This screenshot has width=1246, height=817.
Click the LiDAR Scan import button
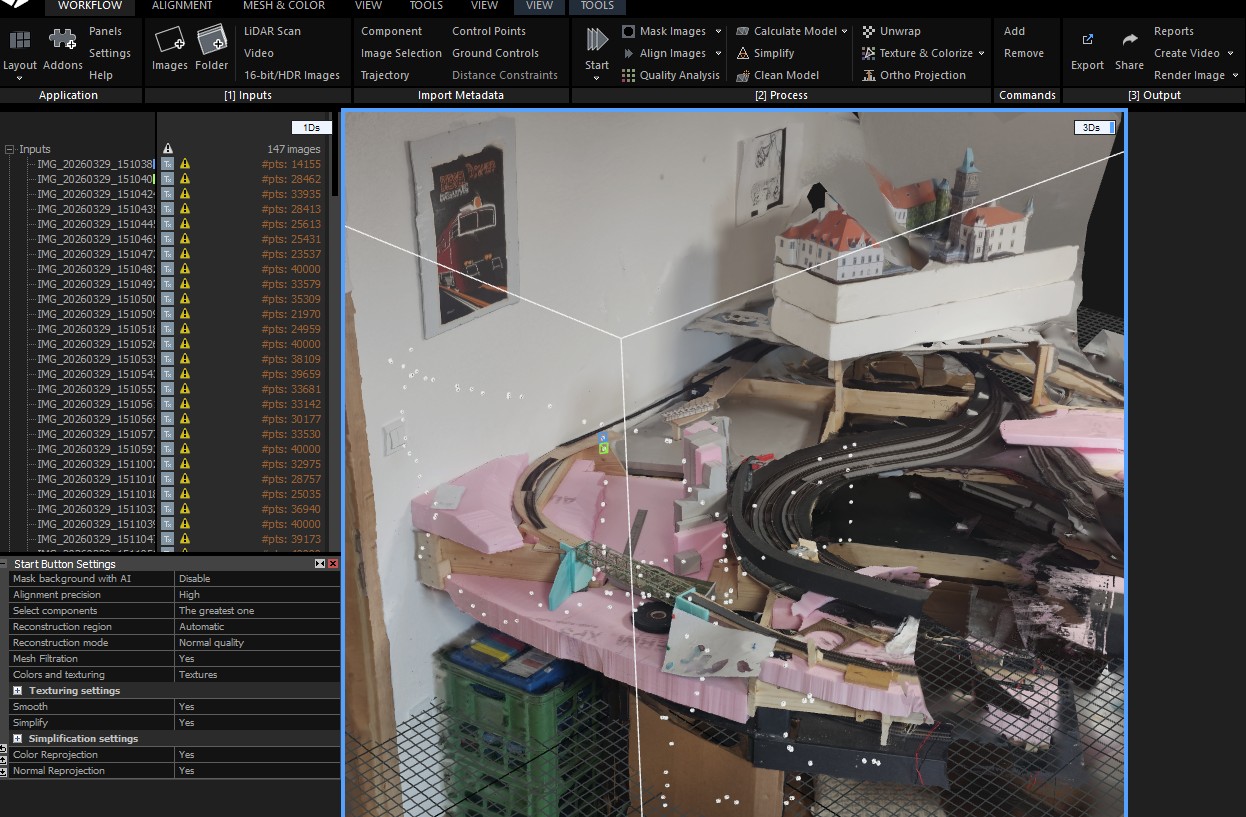272,31
